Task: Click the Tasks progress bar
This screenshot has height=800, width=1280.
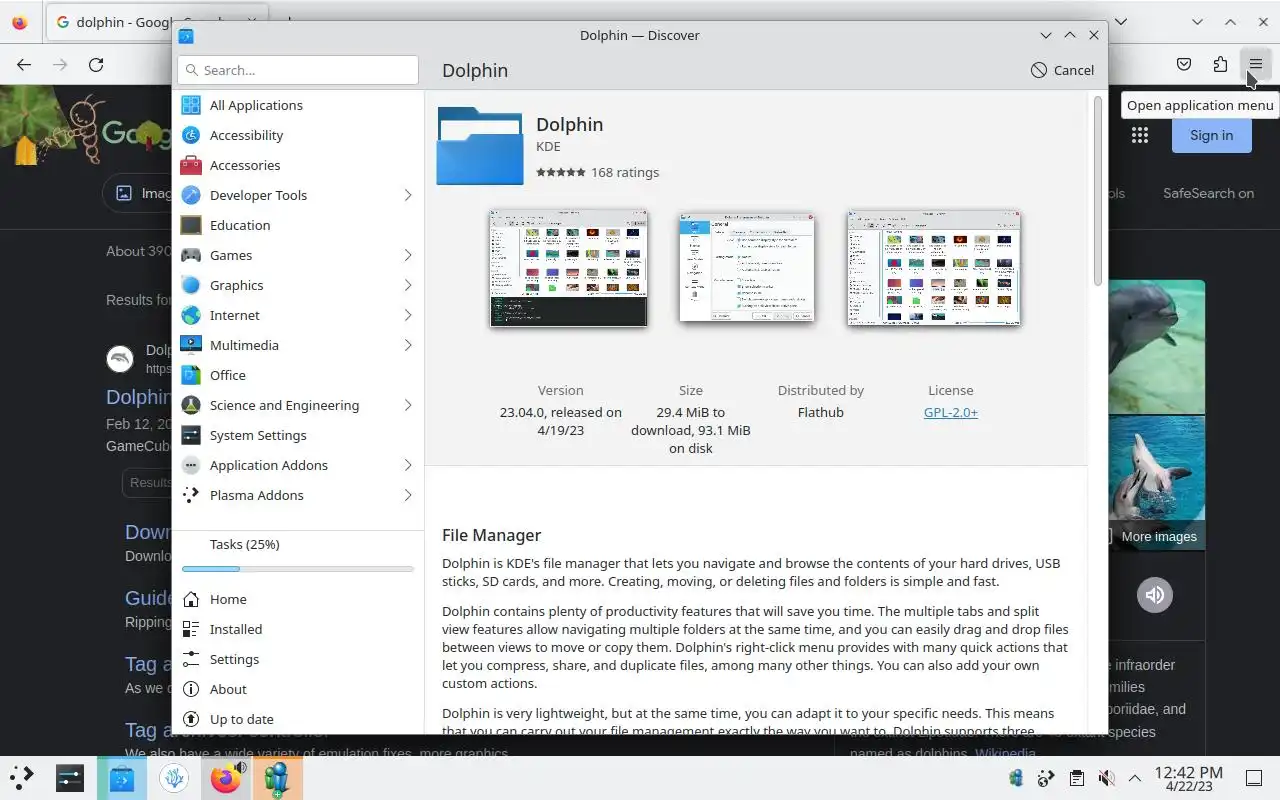Action: point(298,569)
